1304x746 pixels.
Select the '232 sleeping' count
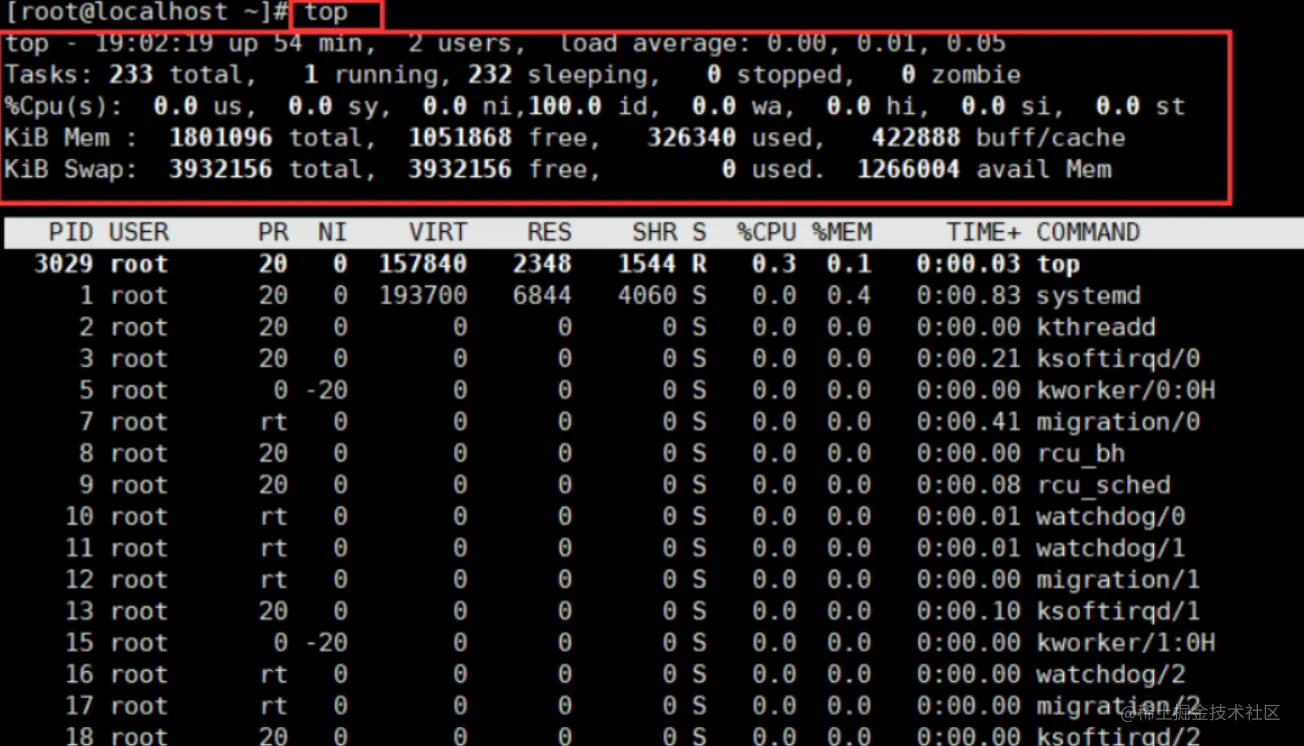pyautogui.click(x=559, y=75)
